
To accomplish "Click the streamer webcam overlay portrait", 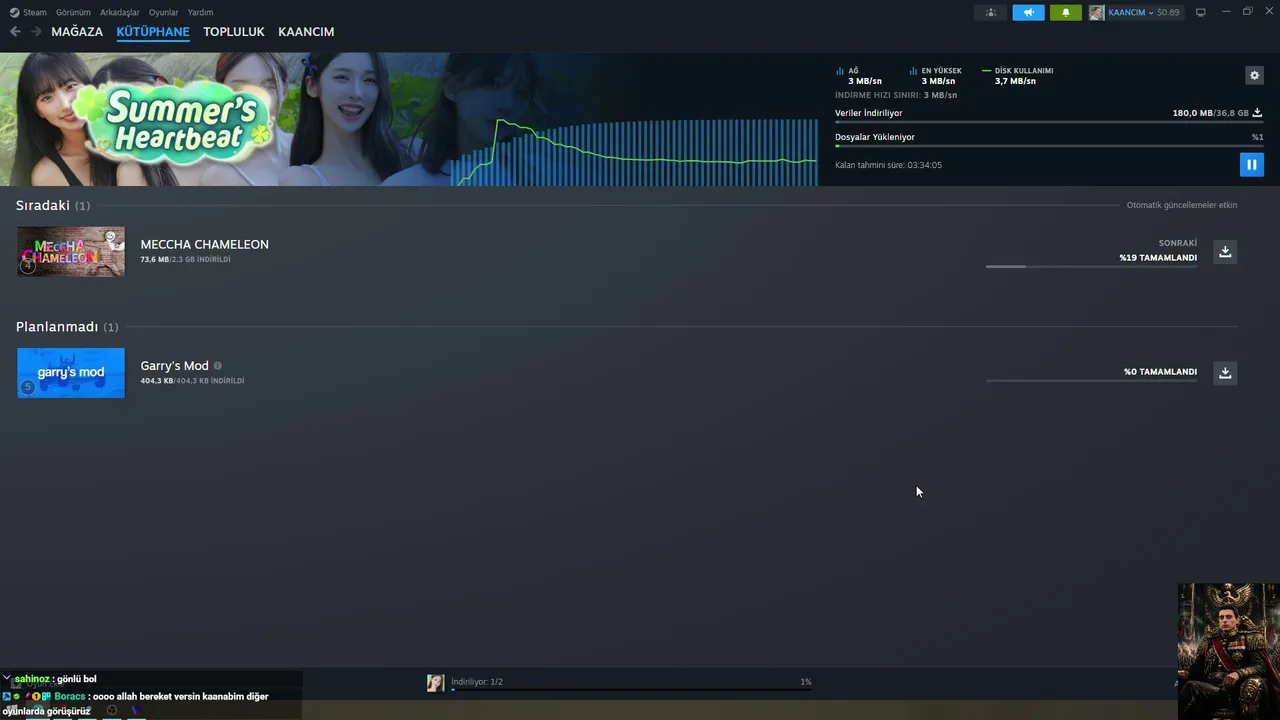I will [1228, 651].
